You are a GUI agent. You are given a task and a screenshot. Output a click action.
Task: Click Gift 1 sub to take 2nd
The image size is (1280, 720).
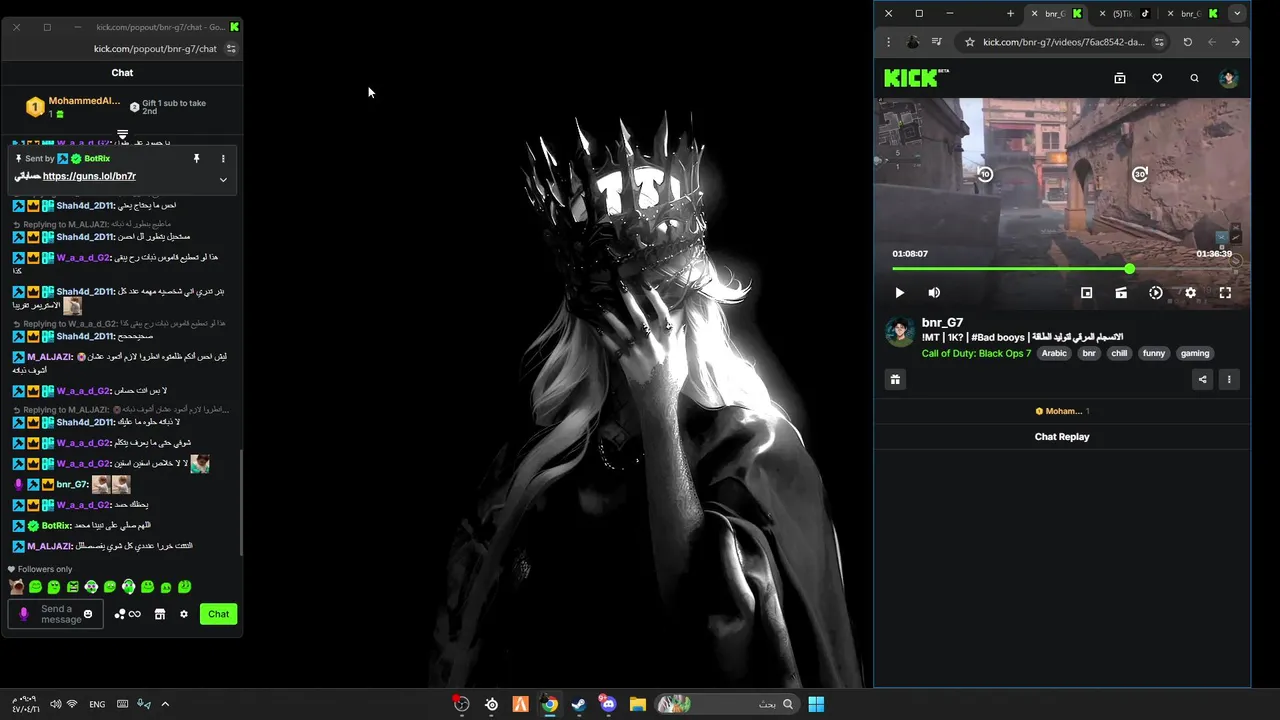[174, 107]
